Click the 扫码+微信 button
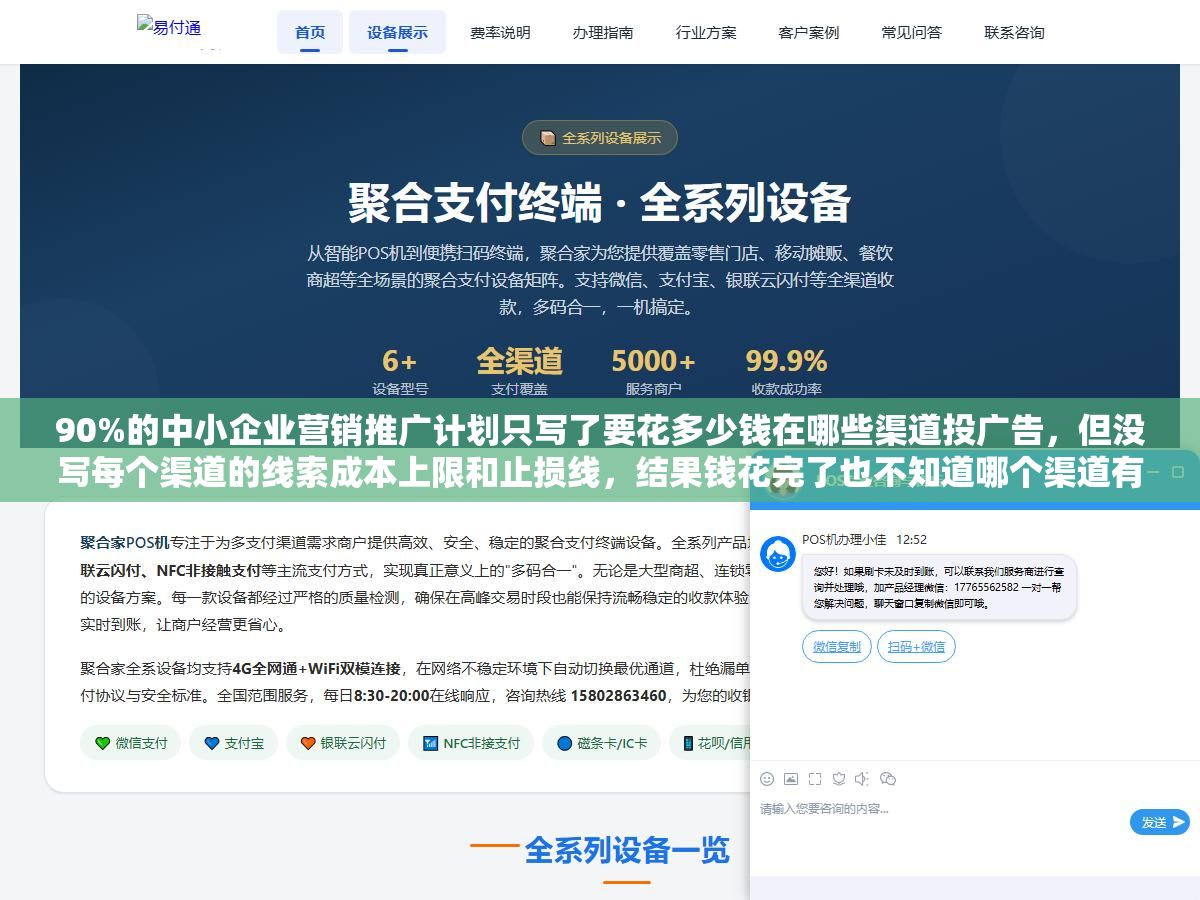1200x900 pixels. click(x=916, y=647)
